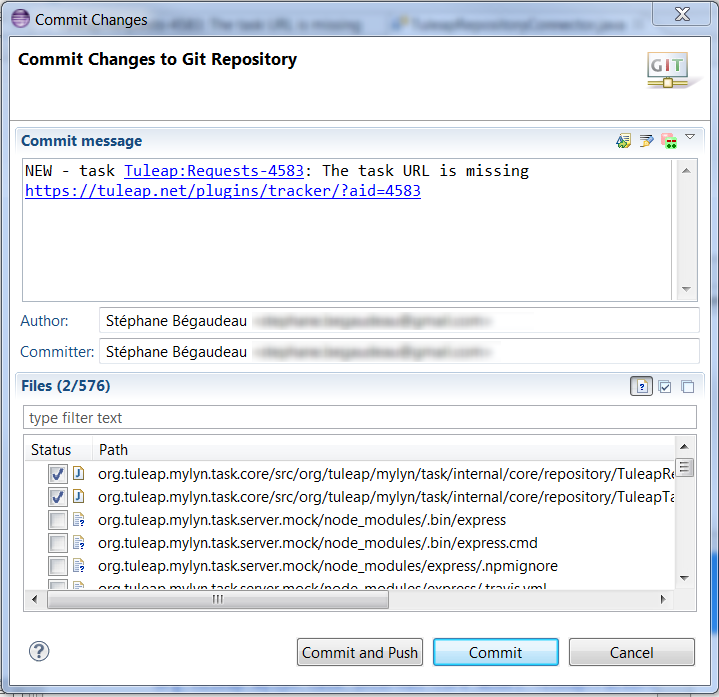Toggle the show untracked files button
This screenshot has width=719, height=697.
pyautogui.click(x=642, y=387)
